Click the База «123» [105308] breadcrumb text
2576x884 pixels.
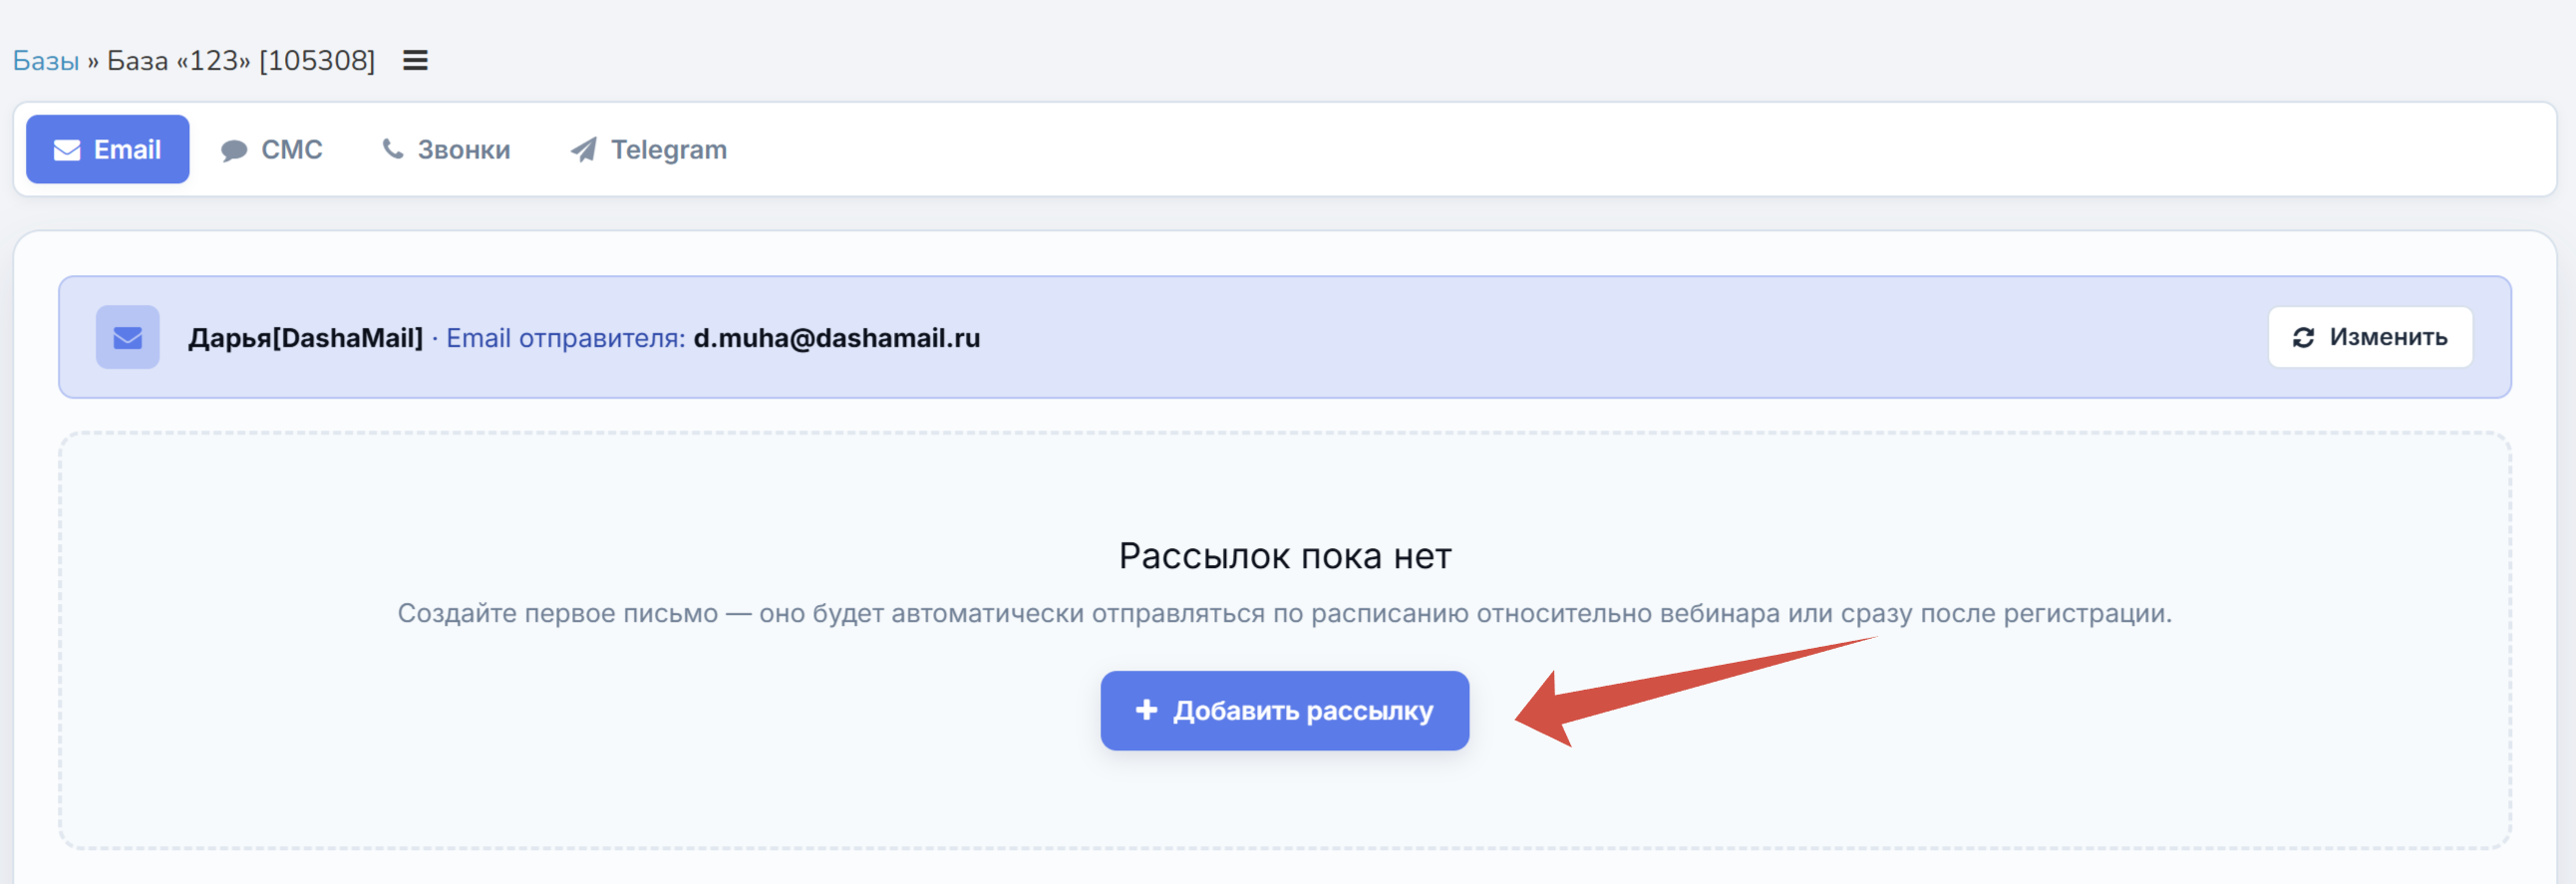[x=241, y=61]
